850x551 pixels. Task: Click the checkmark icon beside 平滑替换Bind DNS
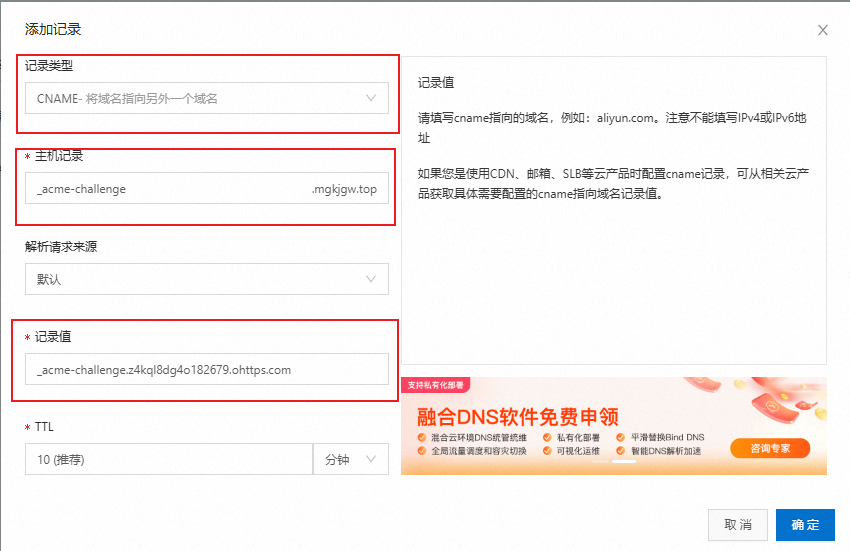(x=622, y=438)
